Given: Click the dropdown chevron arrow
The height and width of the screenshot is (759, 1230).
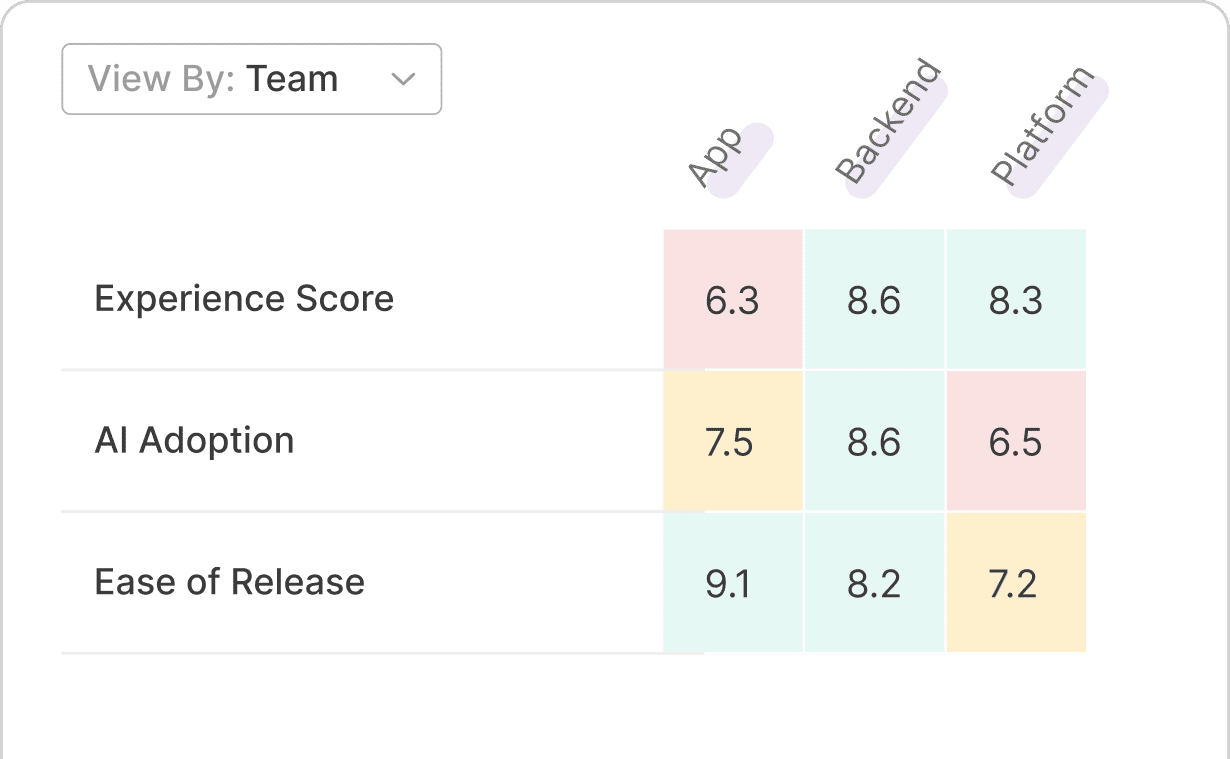Looking at the screenshot, I should pyautogui.click(x=403, y=80).
